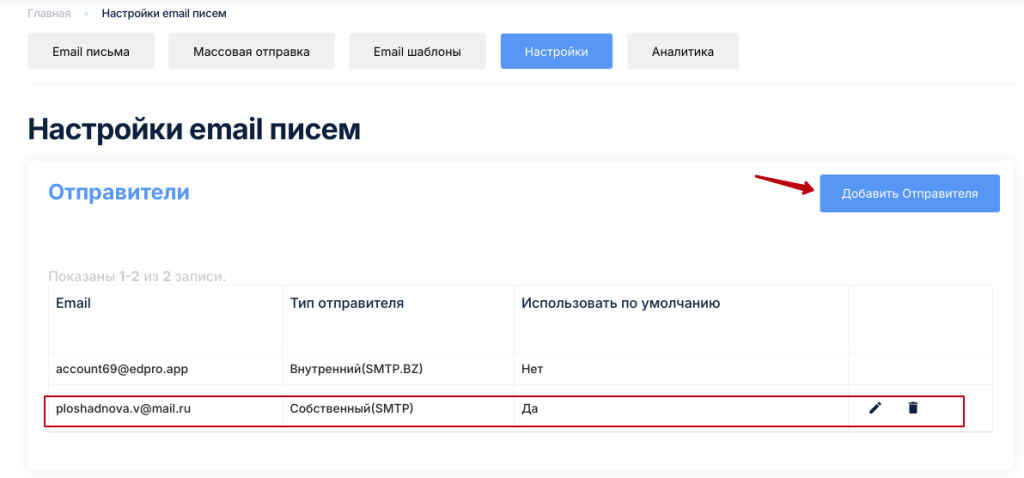Open the Email письма tab
The image size is (1024, 478).
click(x=91, y=52)
